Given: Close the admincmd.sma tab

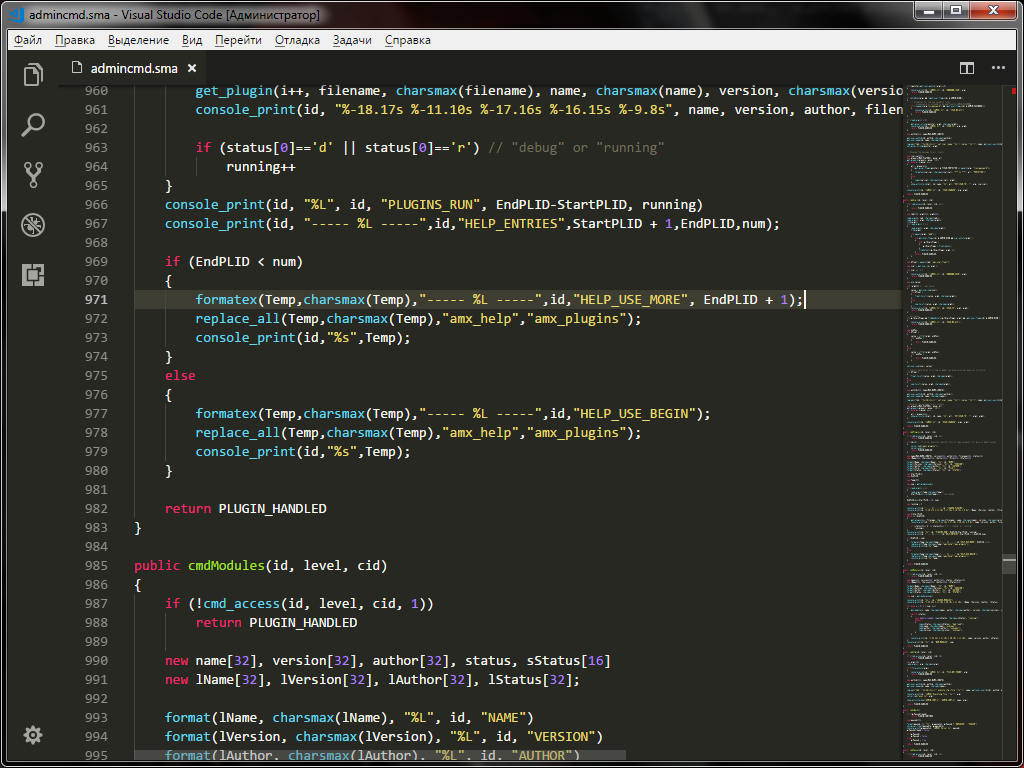Looking at the screenshot, I should tap(192, 68).
